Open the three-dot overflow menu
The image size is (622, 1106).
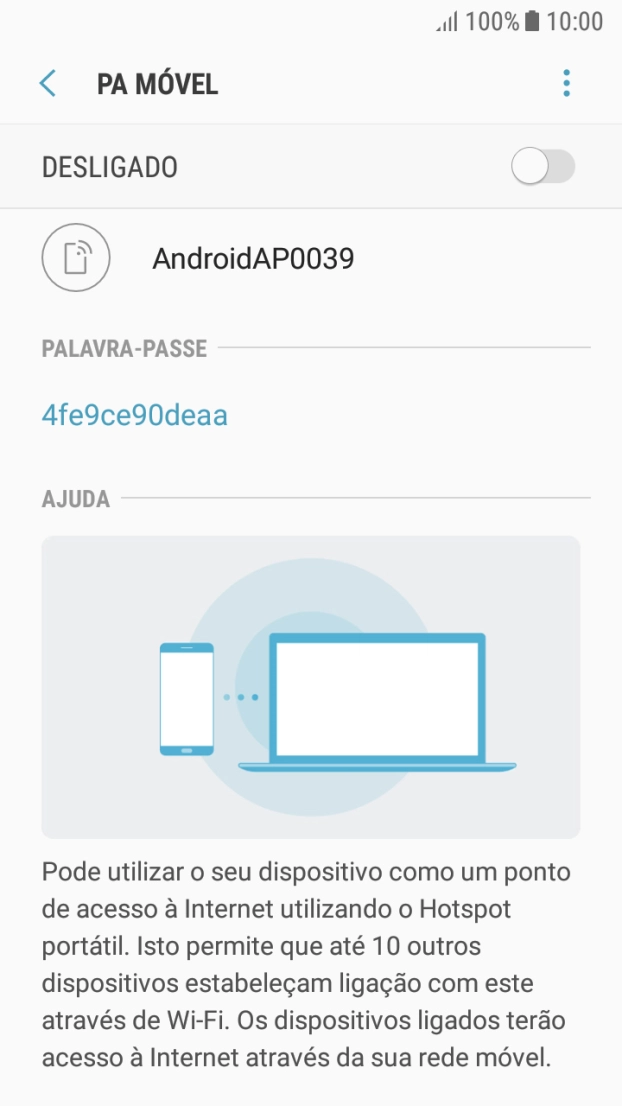pos(566,83)
